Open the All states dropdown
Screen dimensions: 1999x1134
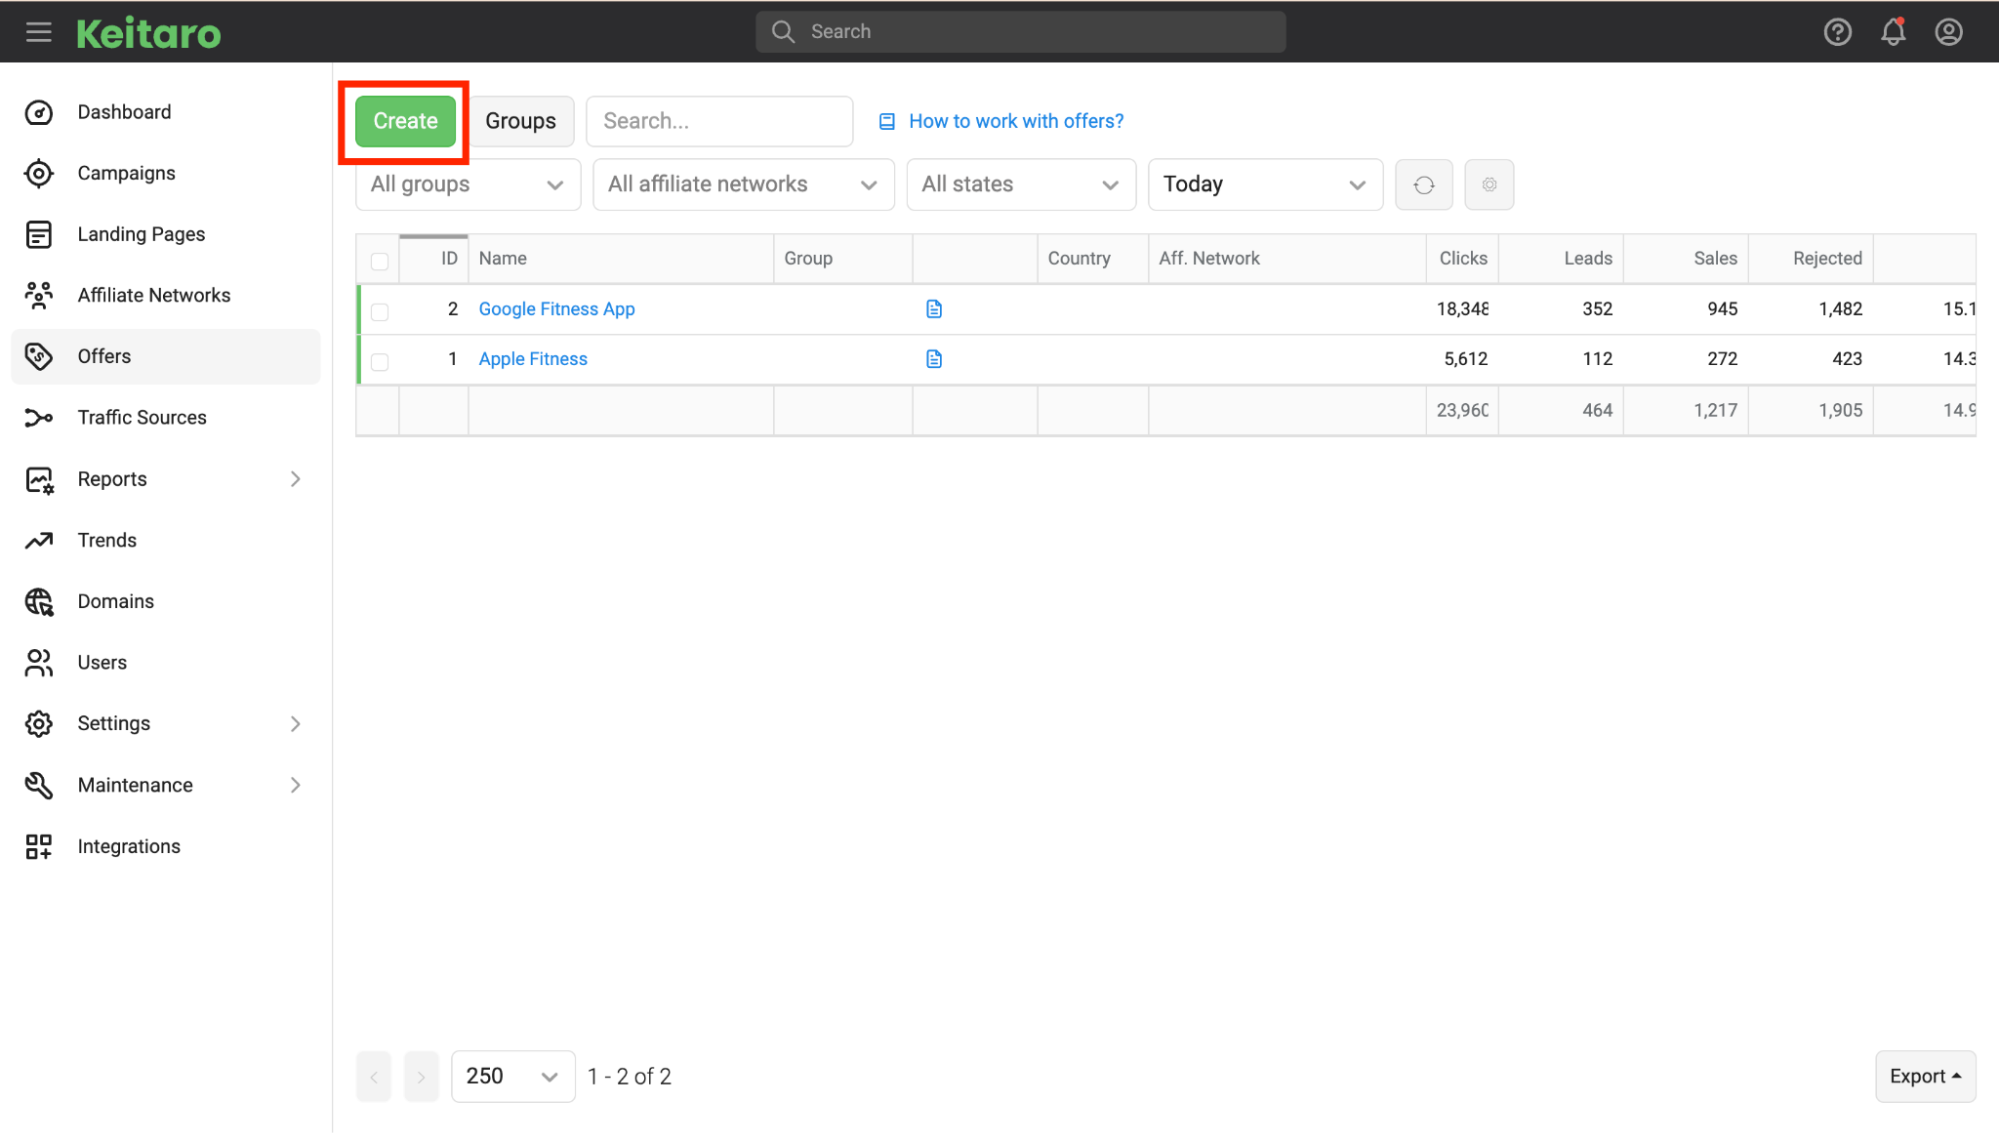(1021, 184)
